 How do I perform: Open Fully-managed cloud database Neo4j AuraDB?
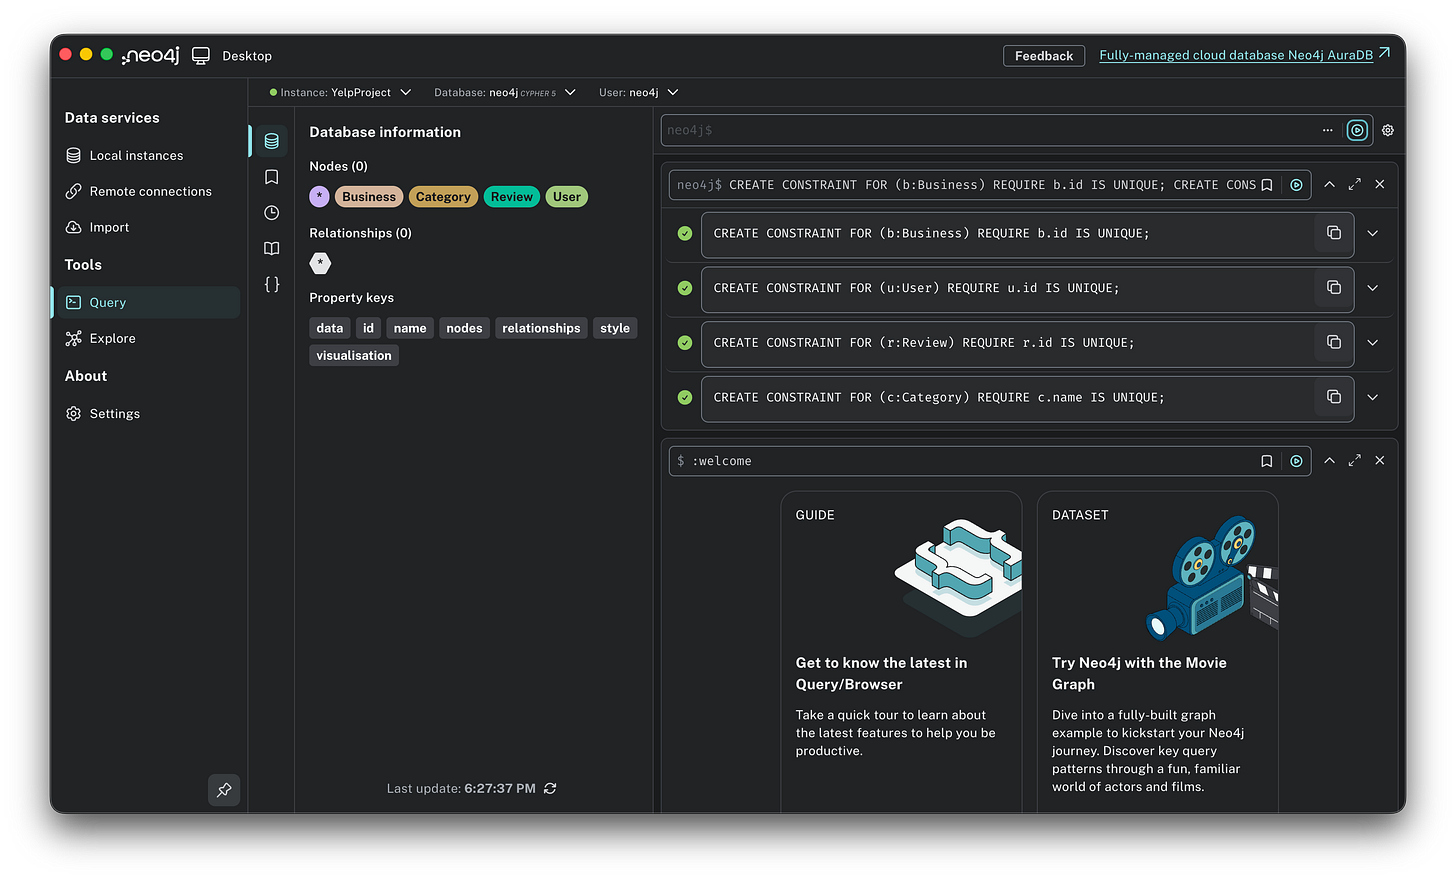(x=1236, y=55)
